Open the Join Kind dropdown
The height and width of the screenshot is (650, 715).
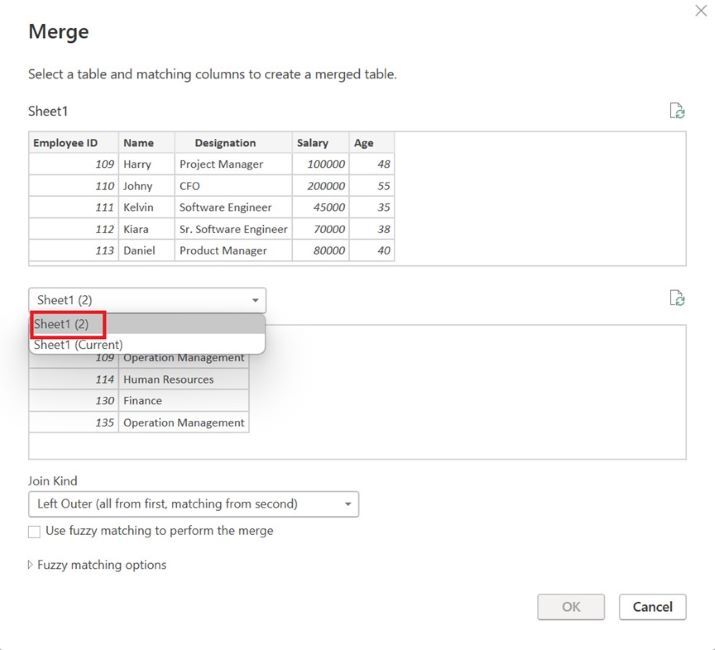pos(193,504)
